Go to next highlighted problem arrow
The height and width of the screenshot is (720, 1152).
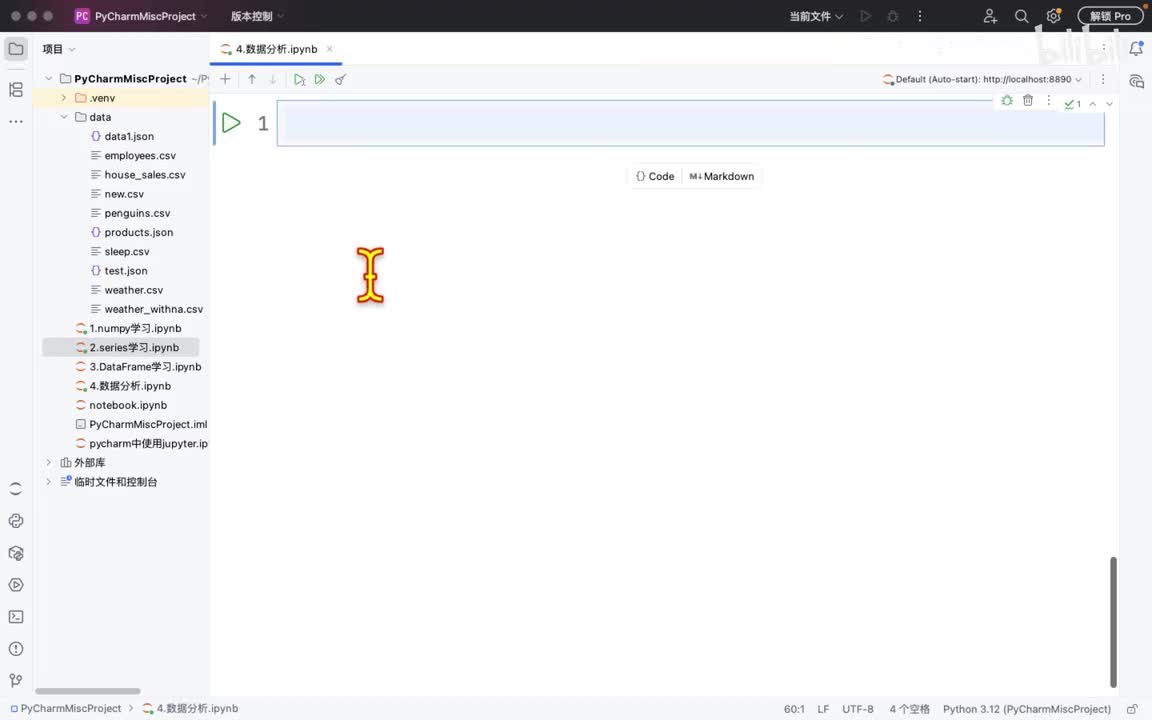[1109, 104]
